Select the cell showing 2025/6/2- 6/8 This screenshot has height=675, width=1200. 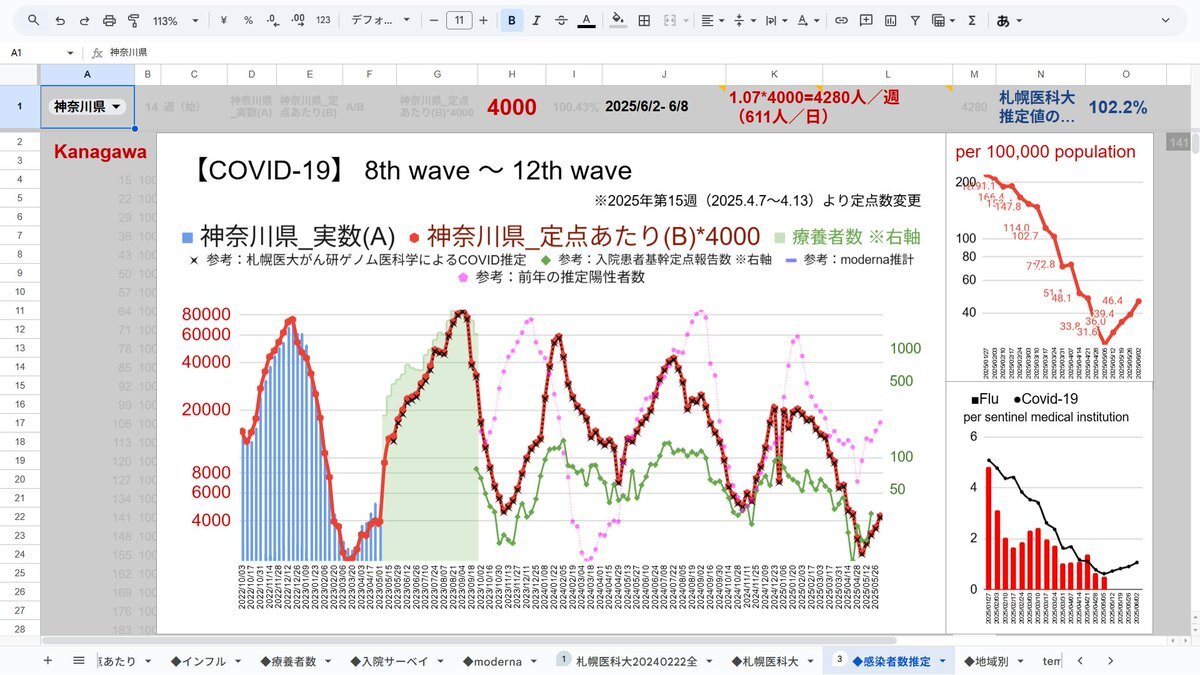(664, 107)
